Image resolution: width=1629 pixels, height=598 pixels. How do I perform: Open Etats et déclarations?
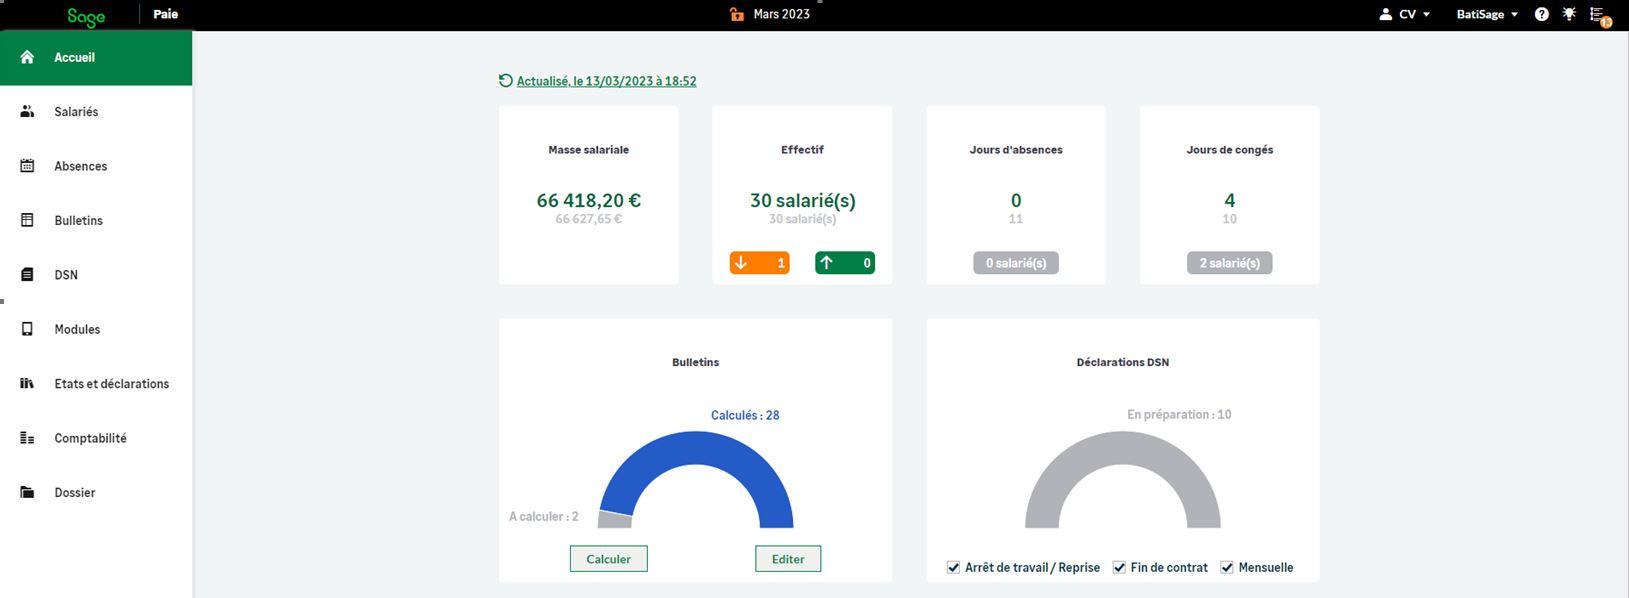96,384
